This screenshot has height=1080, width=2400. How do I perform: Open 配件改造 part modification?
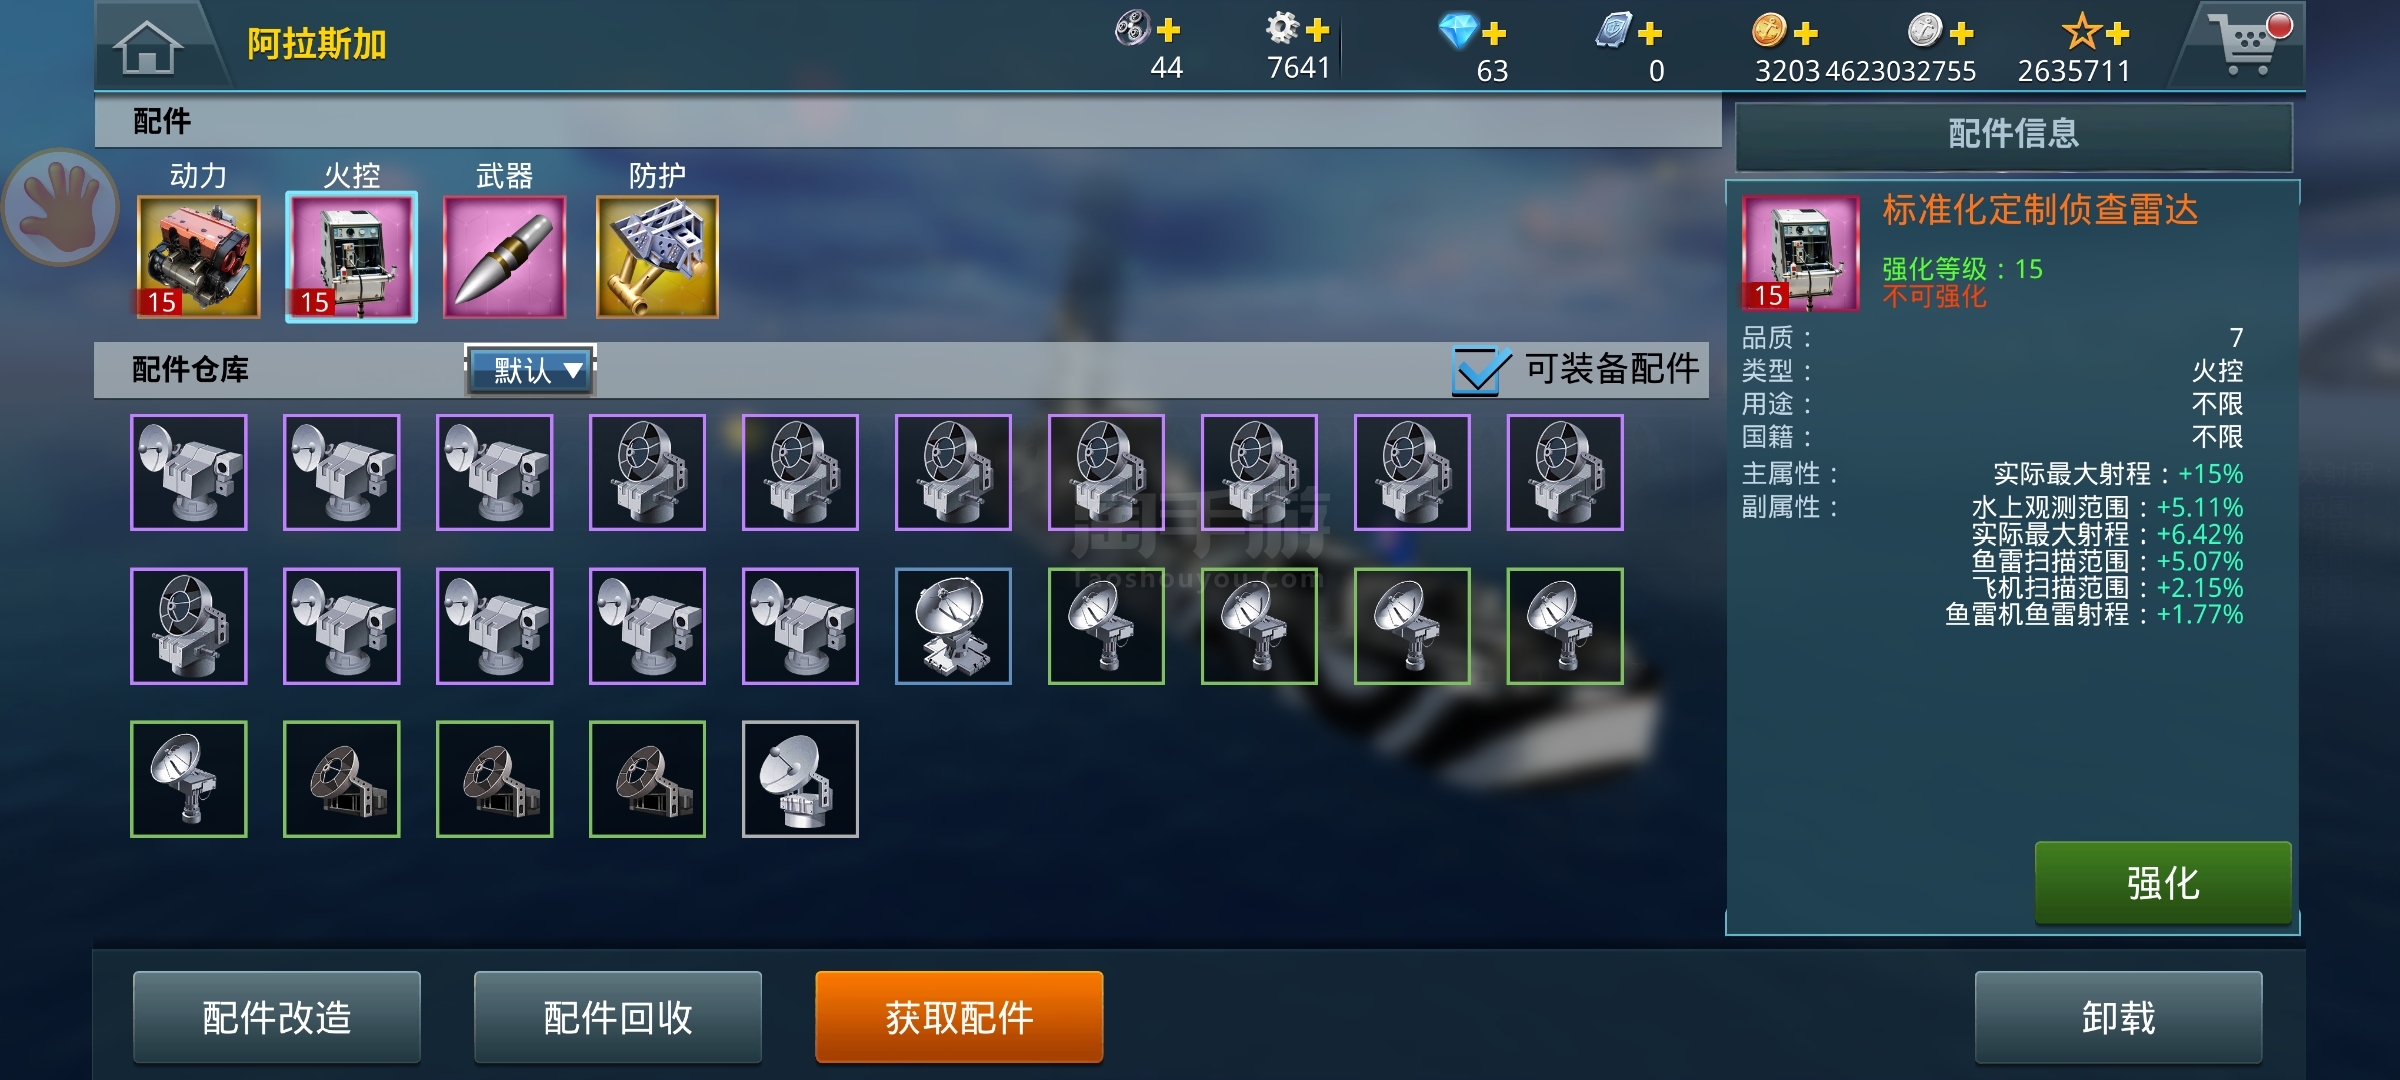[x=277, y=1017]
